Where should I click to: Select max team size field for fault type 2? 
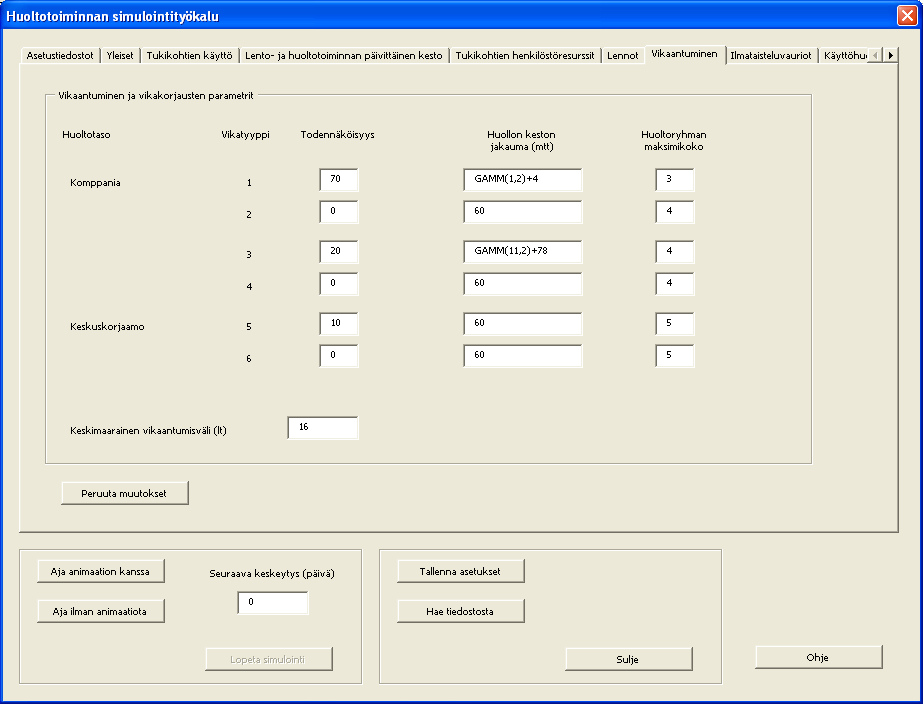[675, 211]
